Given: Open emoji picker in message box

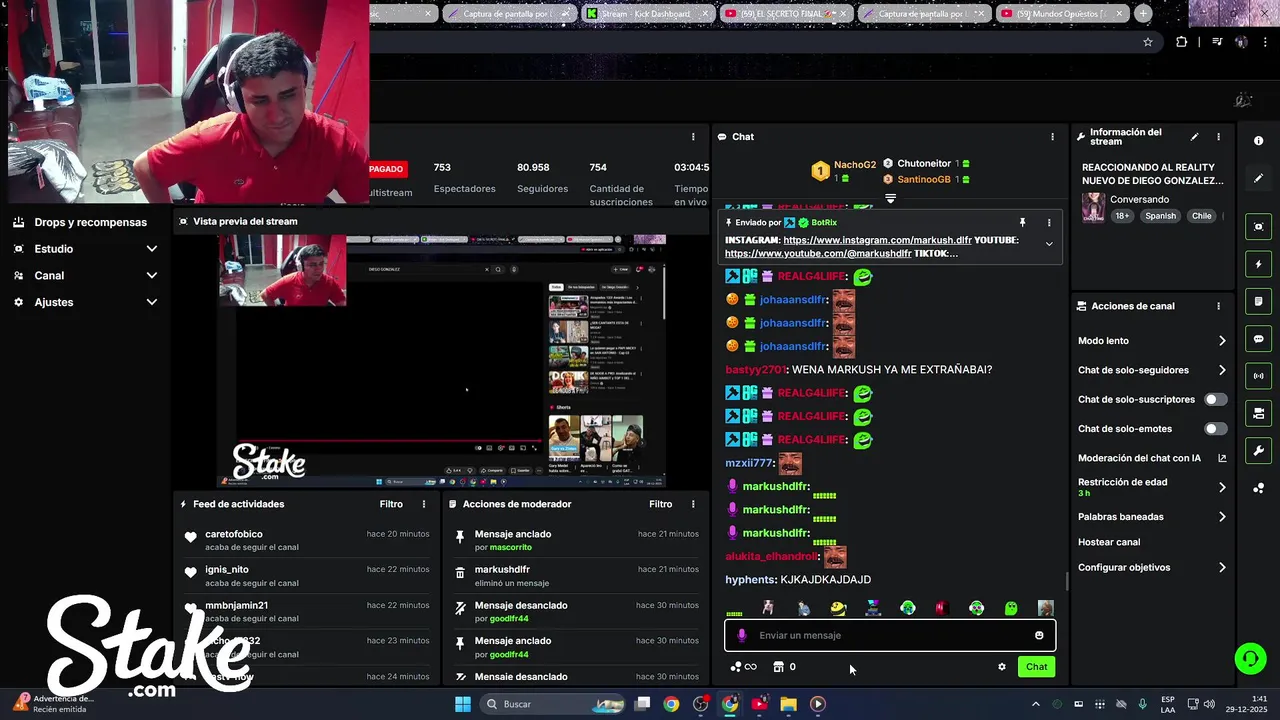Looking at the screenshot, I should pyautogui.click(x=1039, y=635).
